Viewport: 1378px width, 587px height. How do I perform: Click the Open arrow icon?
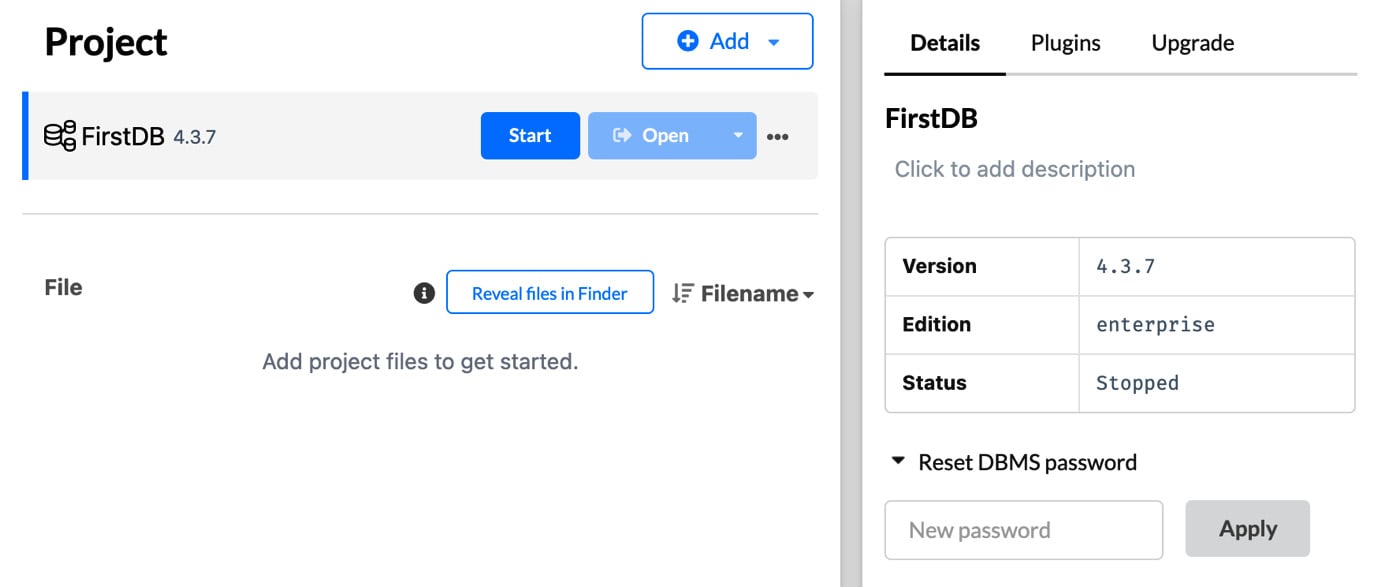point(622,135)
